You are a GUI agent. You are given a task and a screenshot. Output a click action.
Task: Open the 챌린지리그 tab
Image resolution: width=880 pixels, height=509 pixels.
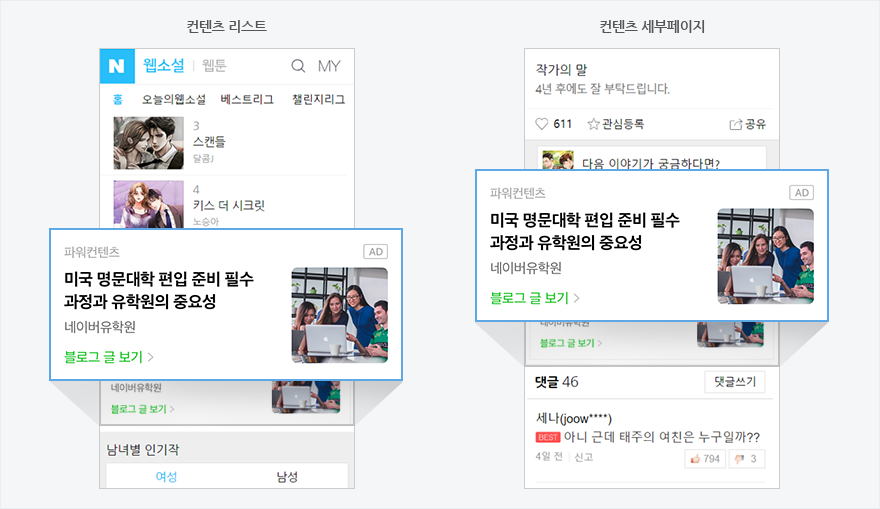tap(318, 99)
